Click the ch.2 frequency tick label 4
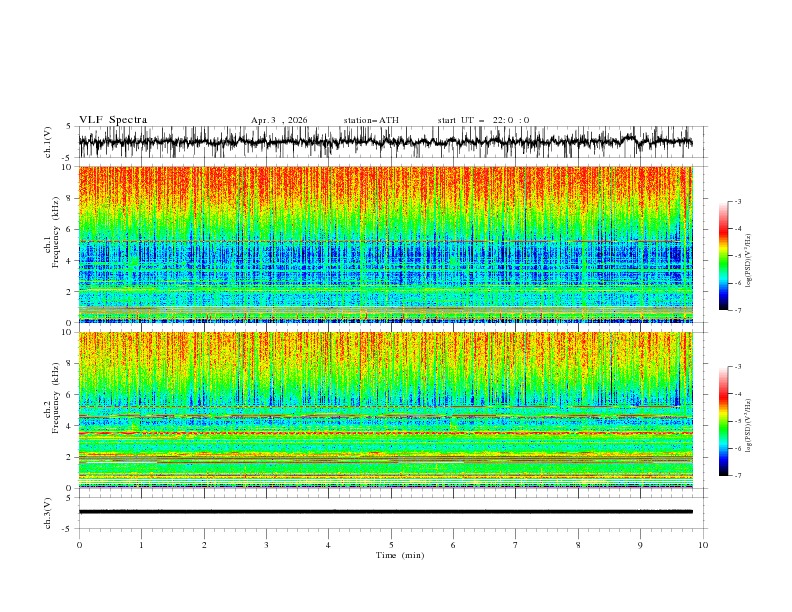Screen dimensions: 792x612 (x=69, y=426)
